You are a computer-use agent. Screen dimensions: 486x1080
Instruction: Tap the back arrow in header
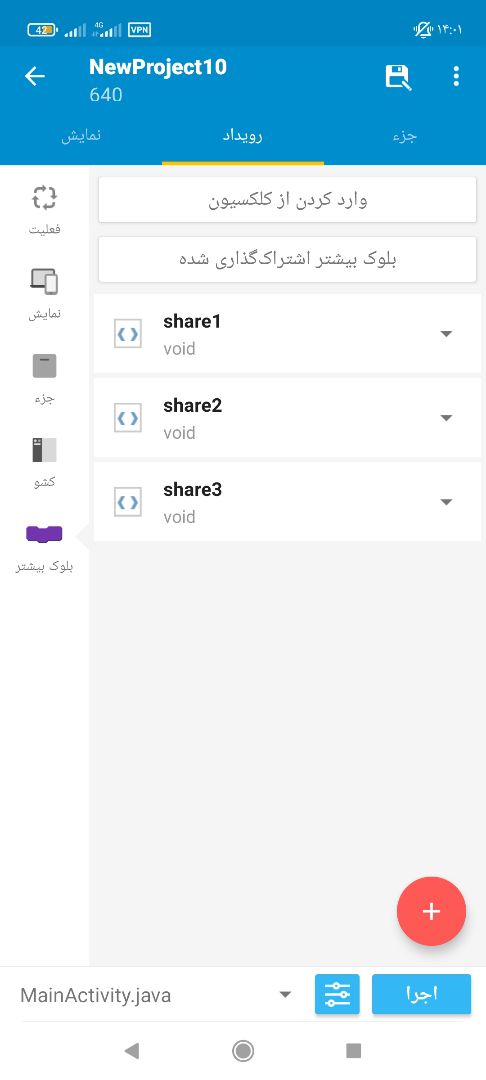(34, 76)
